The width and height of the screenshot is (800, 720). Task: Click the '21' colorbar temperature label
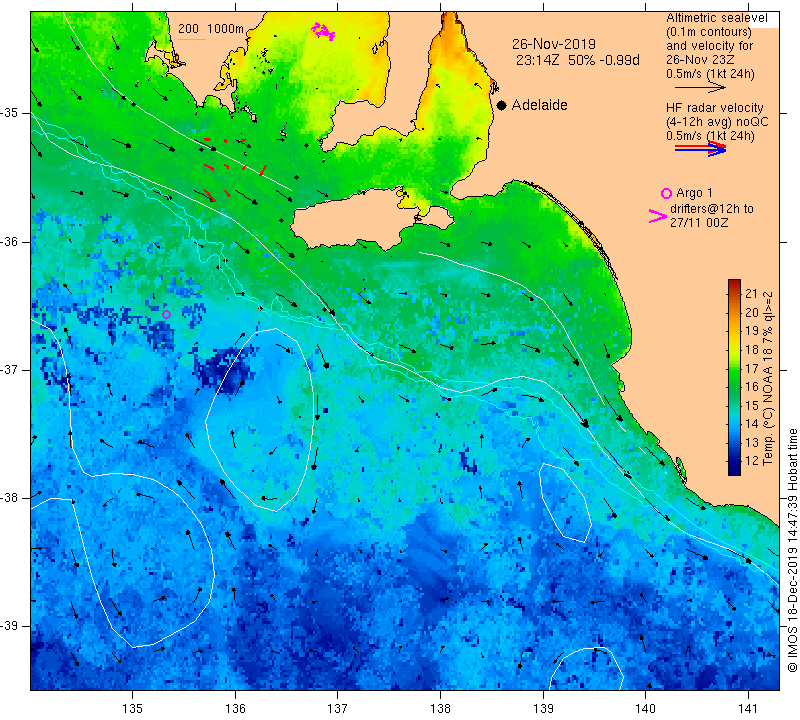pos(752,293)
